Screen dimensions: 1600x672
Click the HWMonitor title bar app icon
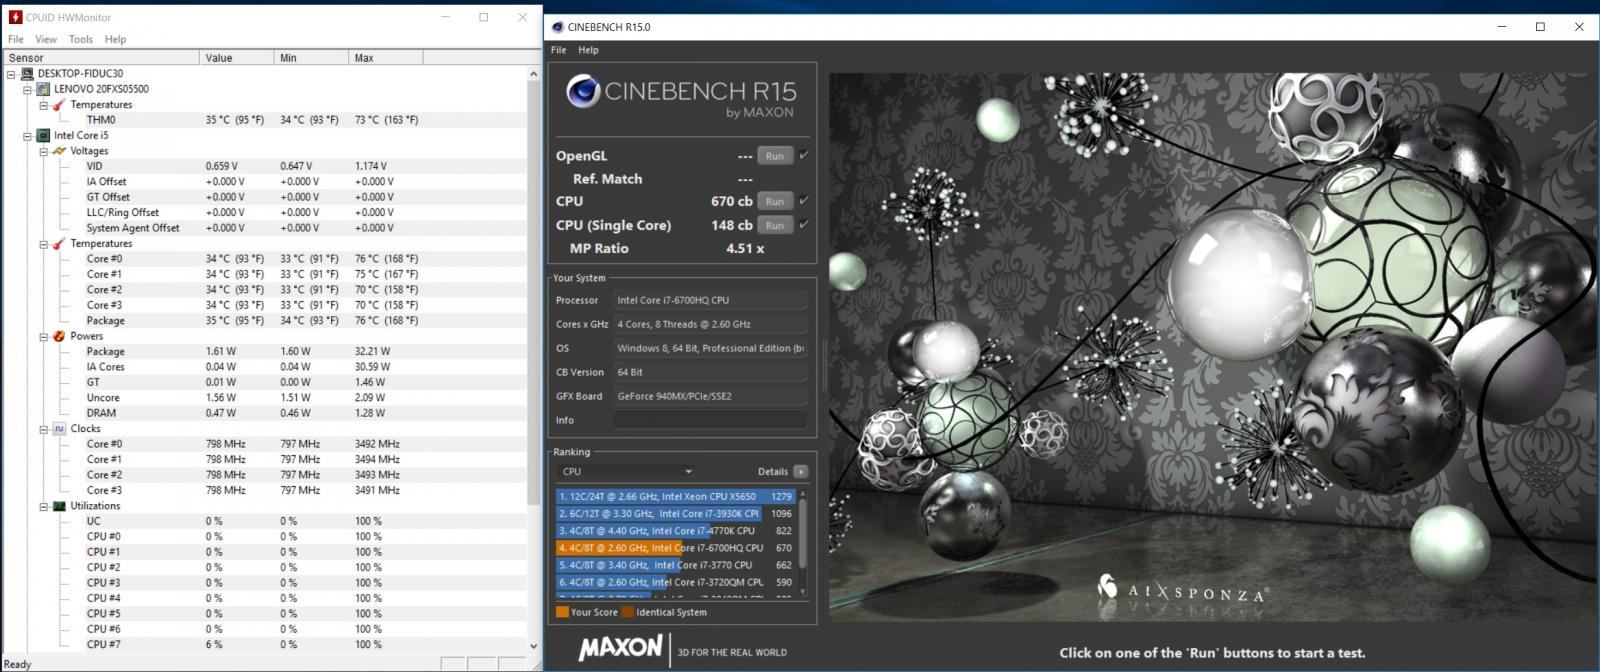pyautogui.click(x=15, y=17)
